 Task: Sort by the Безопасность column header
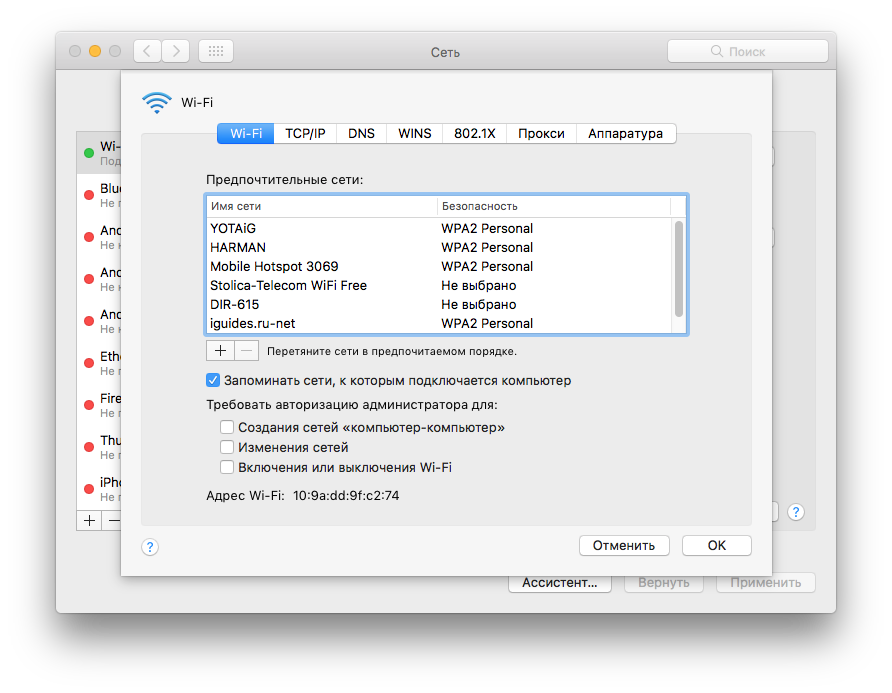(x=554, y=207)
